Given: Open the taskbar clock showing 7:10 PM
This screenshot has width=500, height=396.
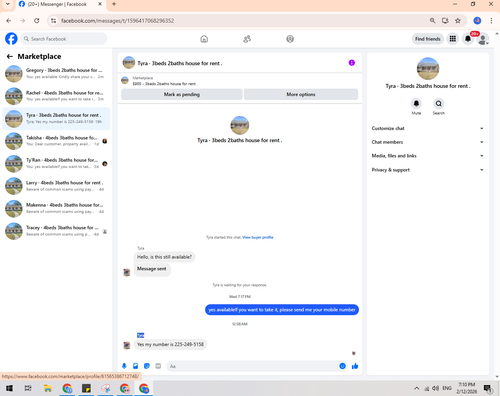Looking at the screenshot, I should (466, 388).
